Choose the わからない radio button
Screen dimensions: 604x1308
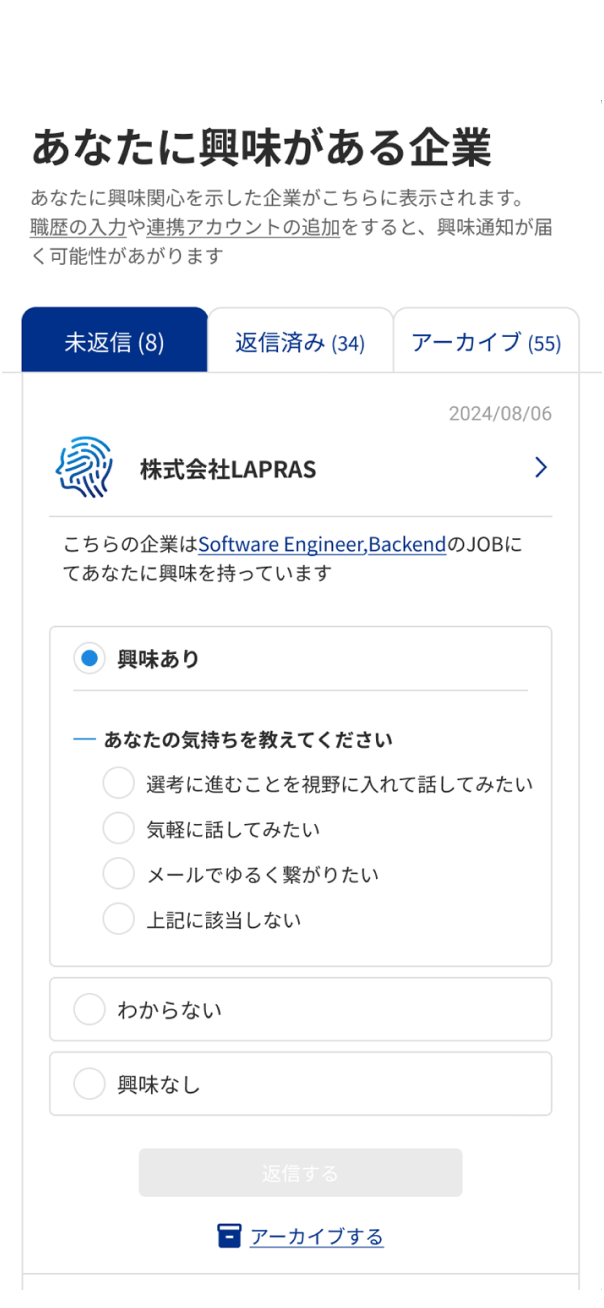pos(89,1010)
